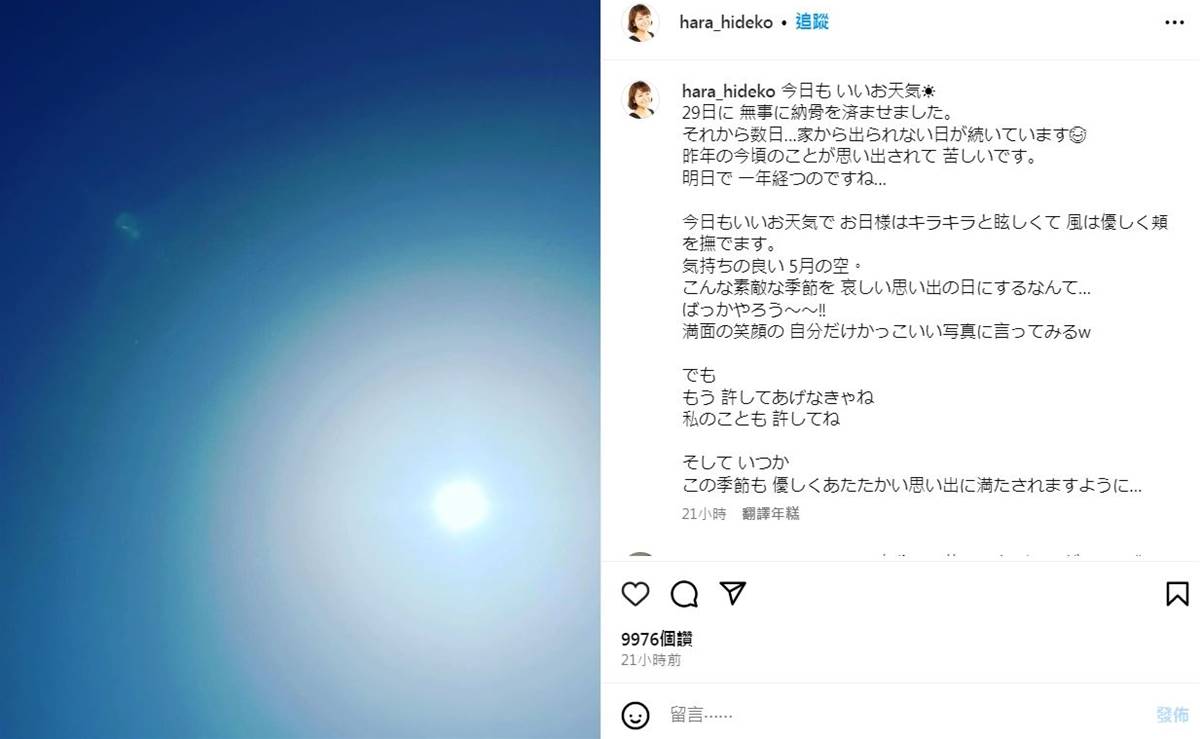Open the emoji picker smiley icon
Viewport: 1200px width, 739px height.
tap(635, 715)
